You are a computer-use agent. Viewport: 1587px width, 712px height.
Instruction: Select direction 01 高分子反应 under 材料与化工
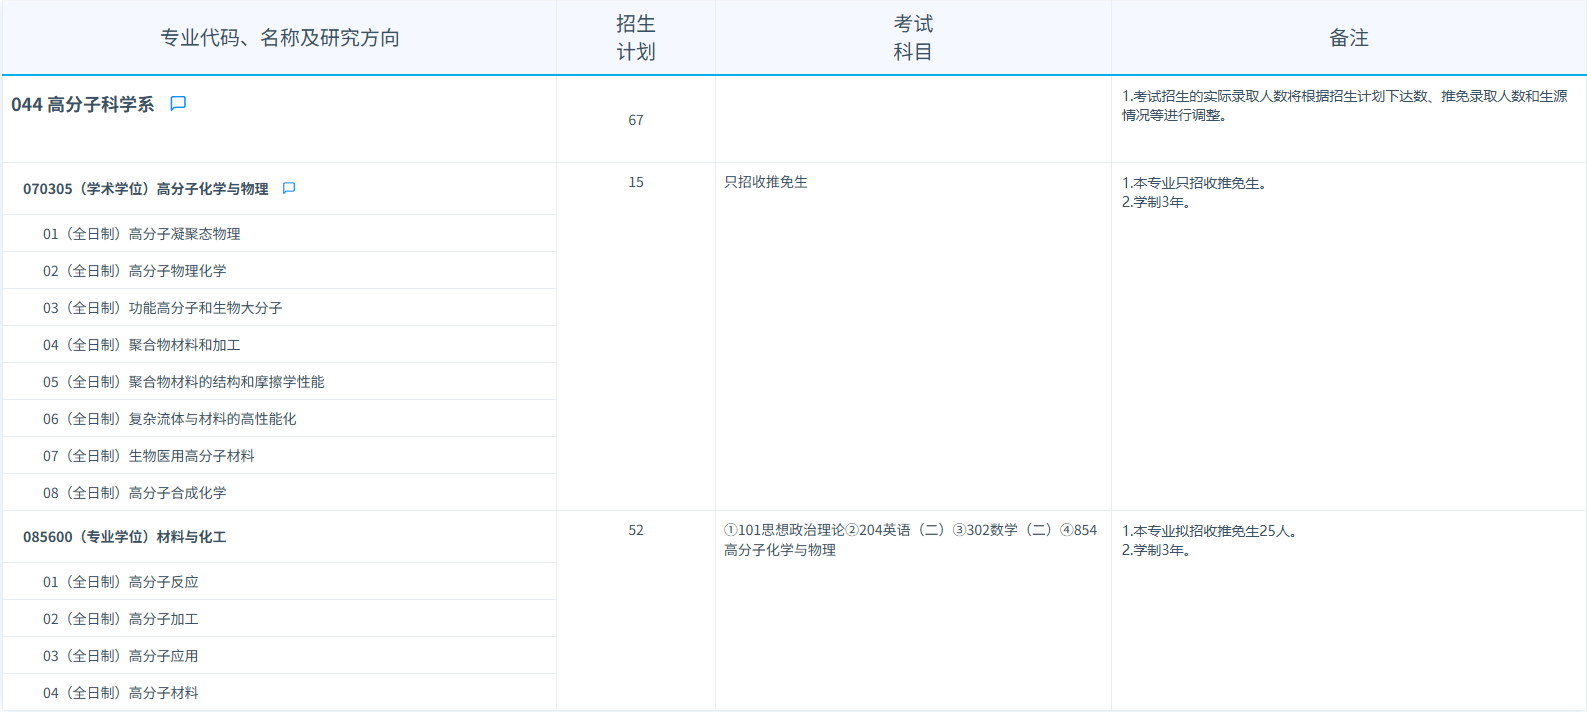click(x=120, y=582)
